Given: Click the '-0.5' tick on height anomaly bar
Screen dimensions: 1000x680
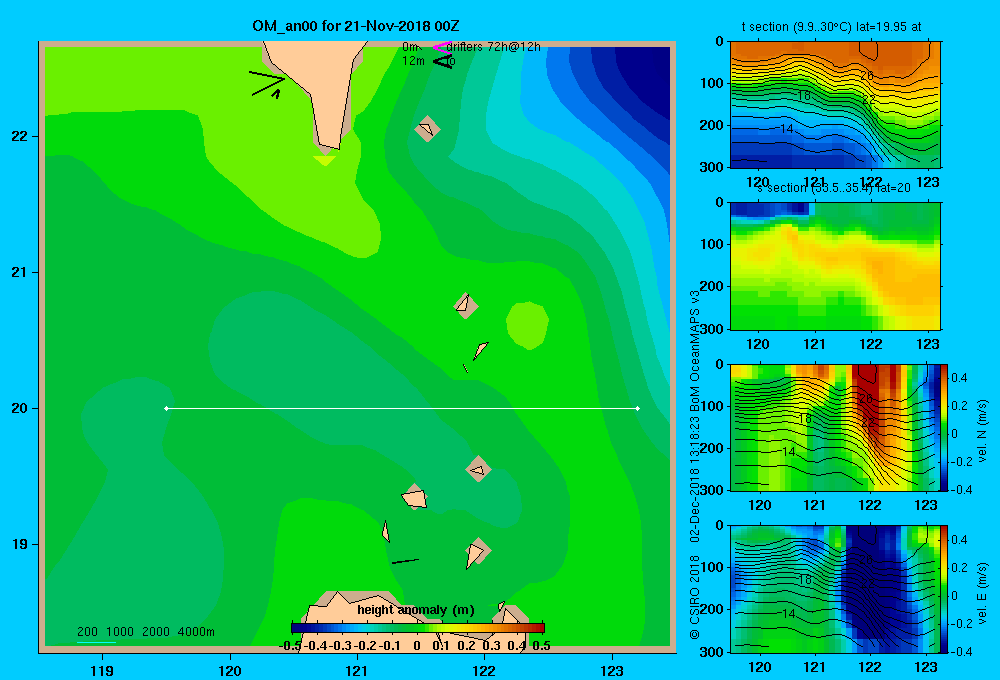Looking at the screenshot, I should click(x=290, y=646).
